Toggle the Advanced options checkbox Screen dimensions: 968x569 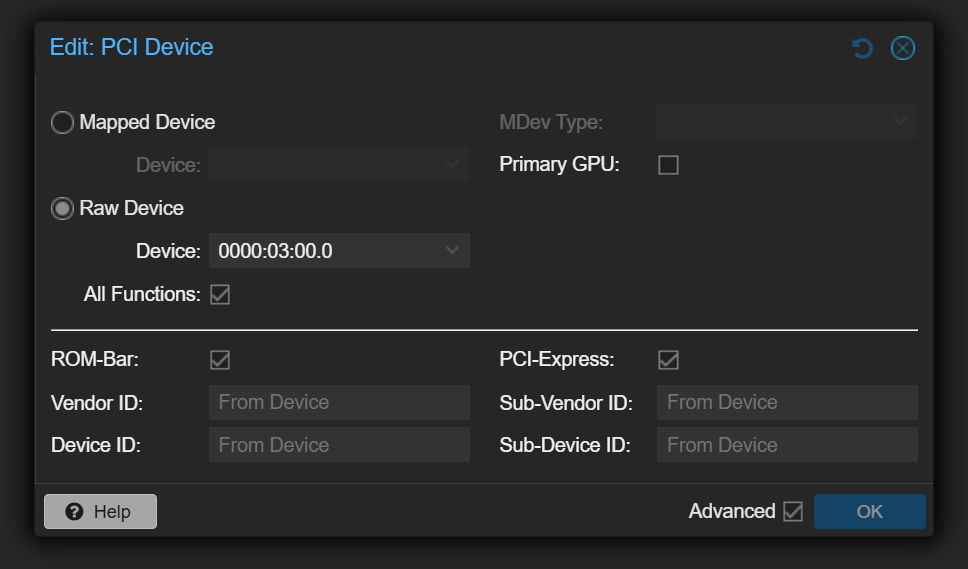[793, 512]
